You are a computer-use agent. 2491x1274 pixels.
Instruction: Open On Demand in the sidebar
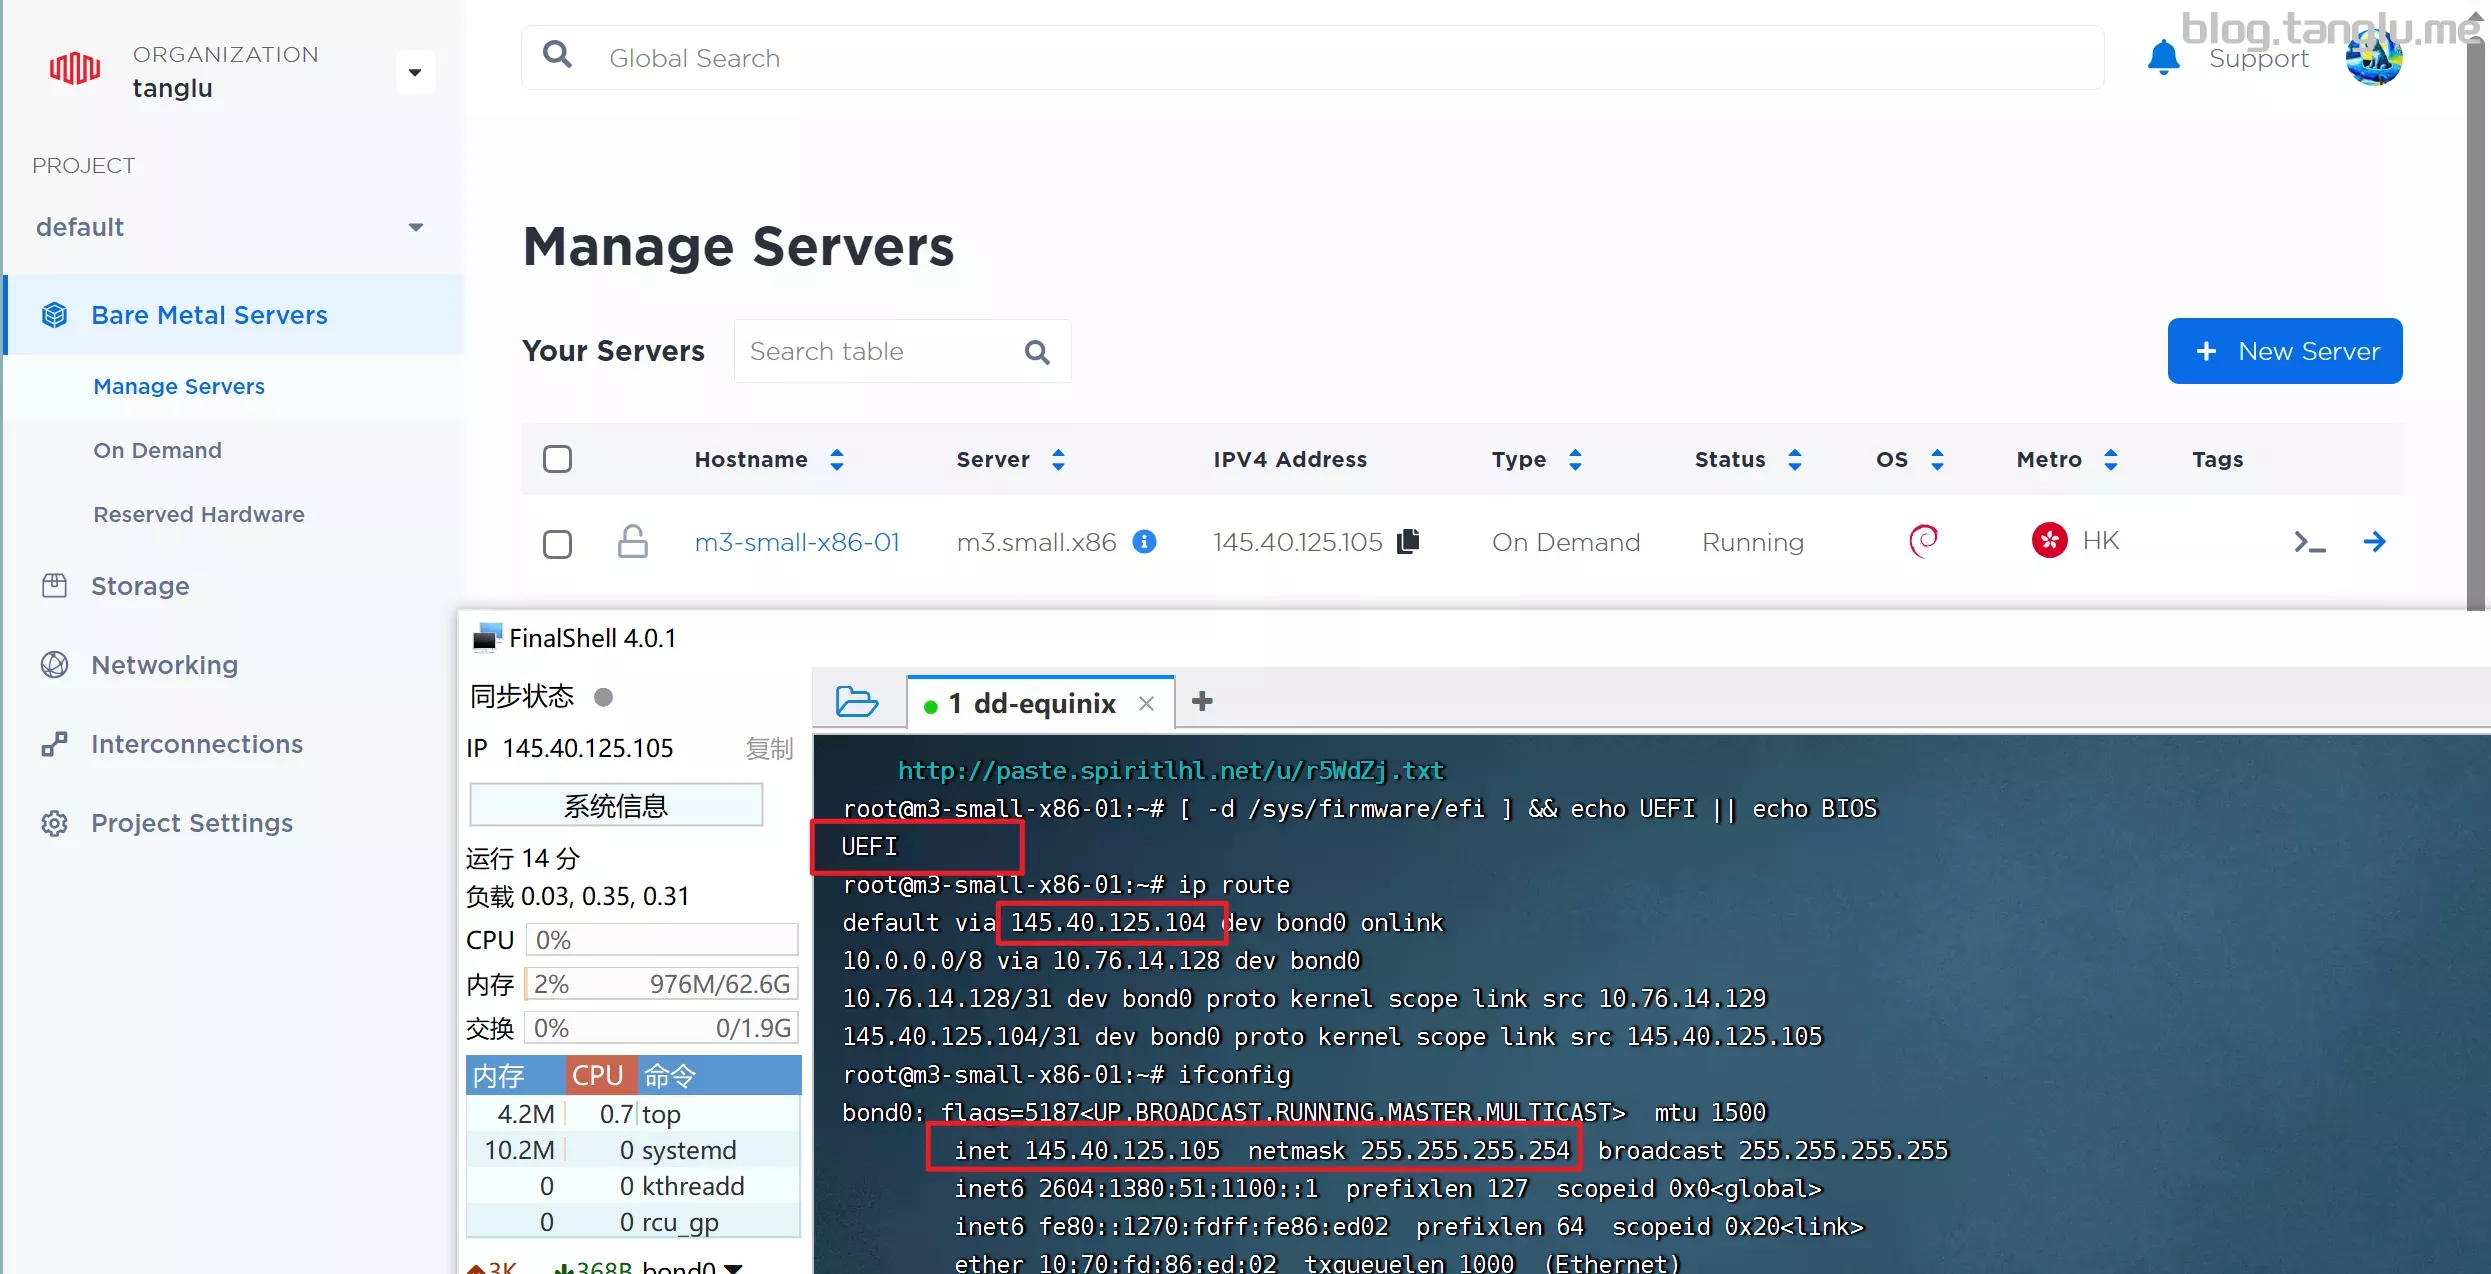(157, 450)
